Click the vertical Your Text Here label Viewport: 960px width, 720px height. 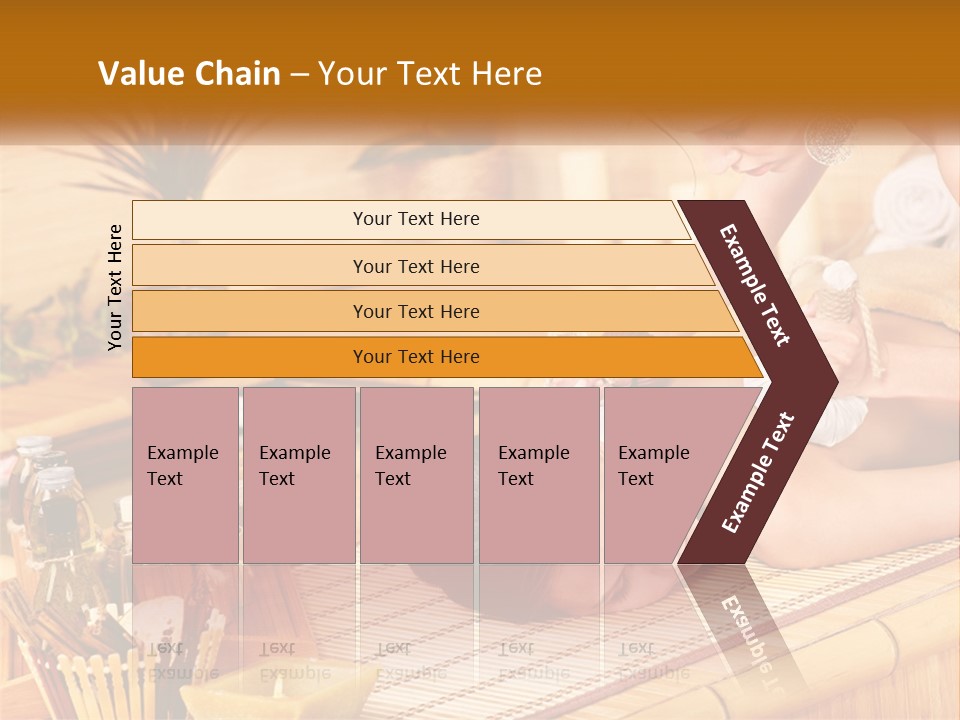point(115,287)
